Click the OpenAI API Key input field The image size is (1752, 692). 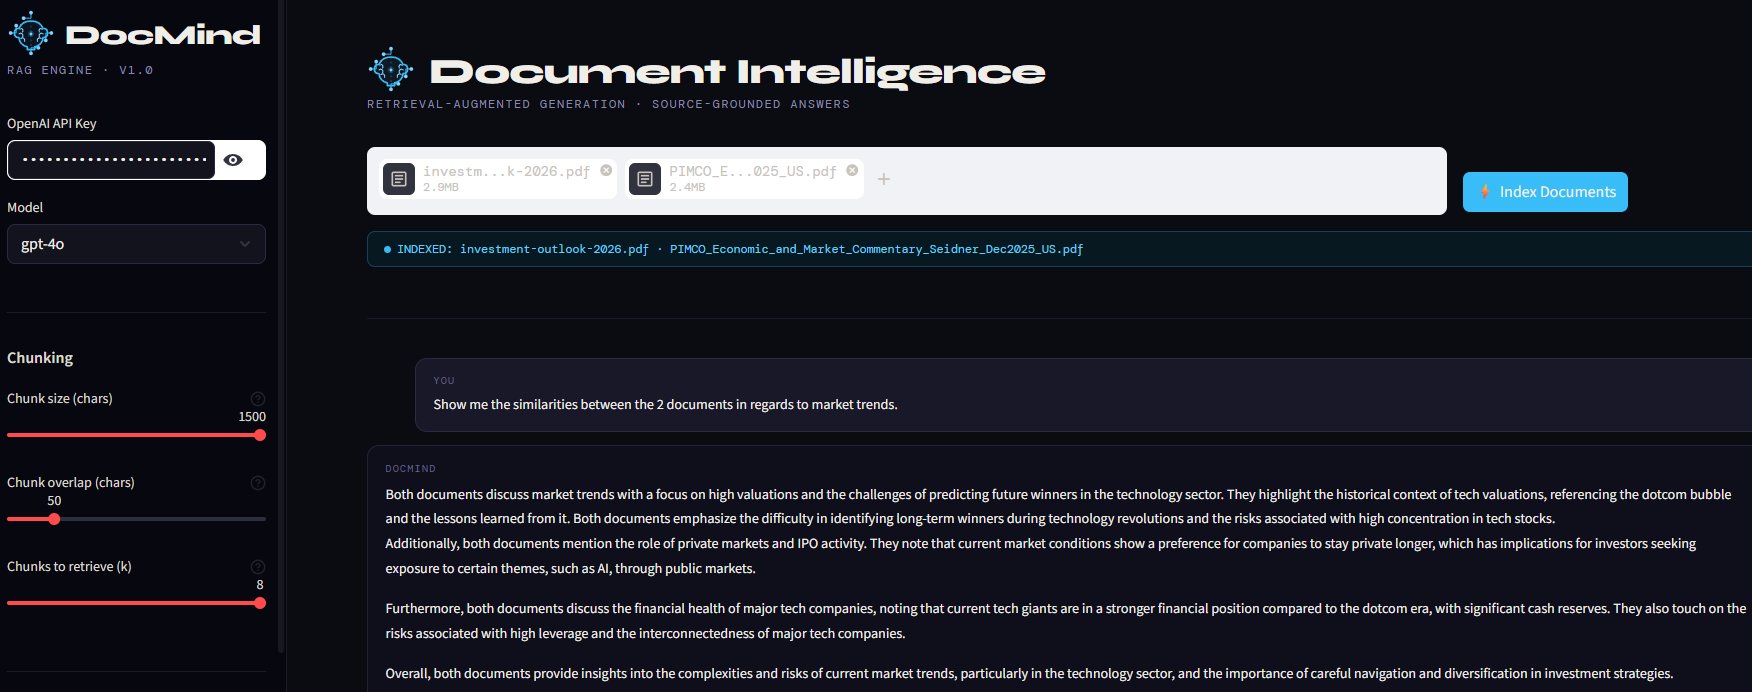pyautogui.click(x=111, y=160)
